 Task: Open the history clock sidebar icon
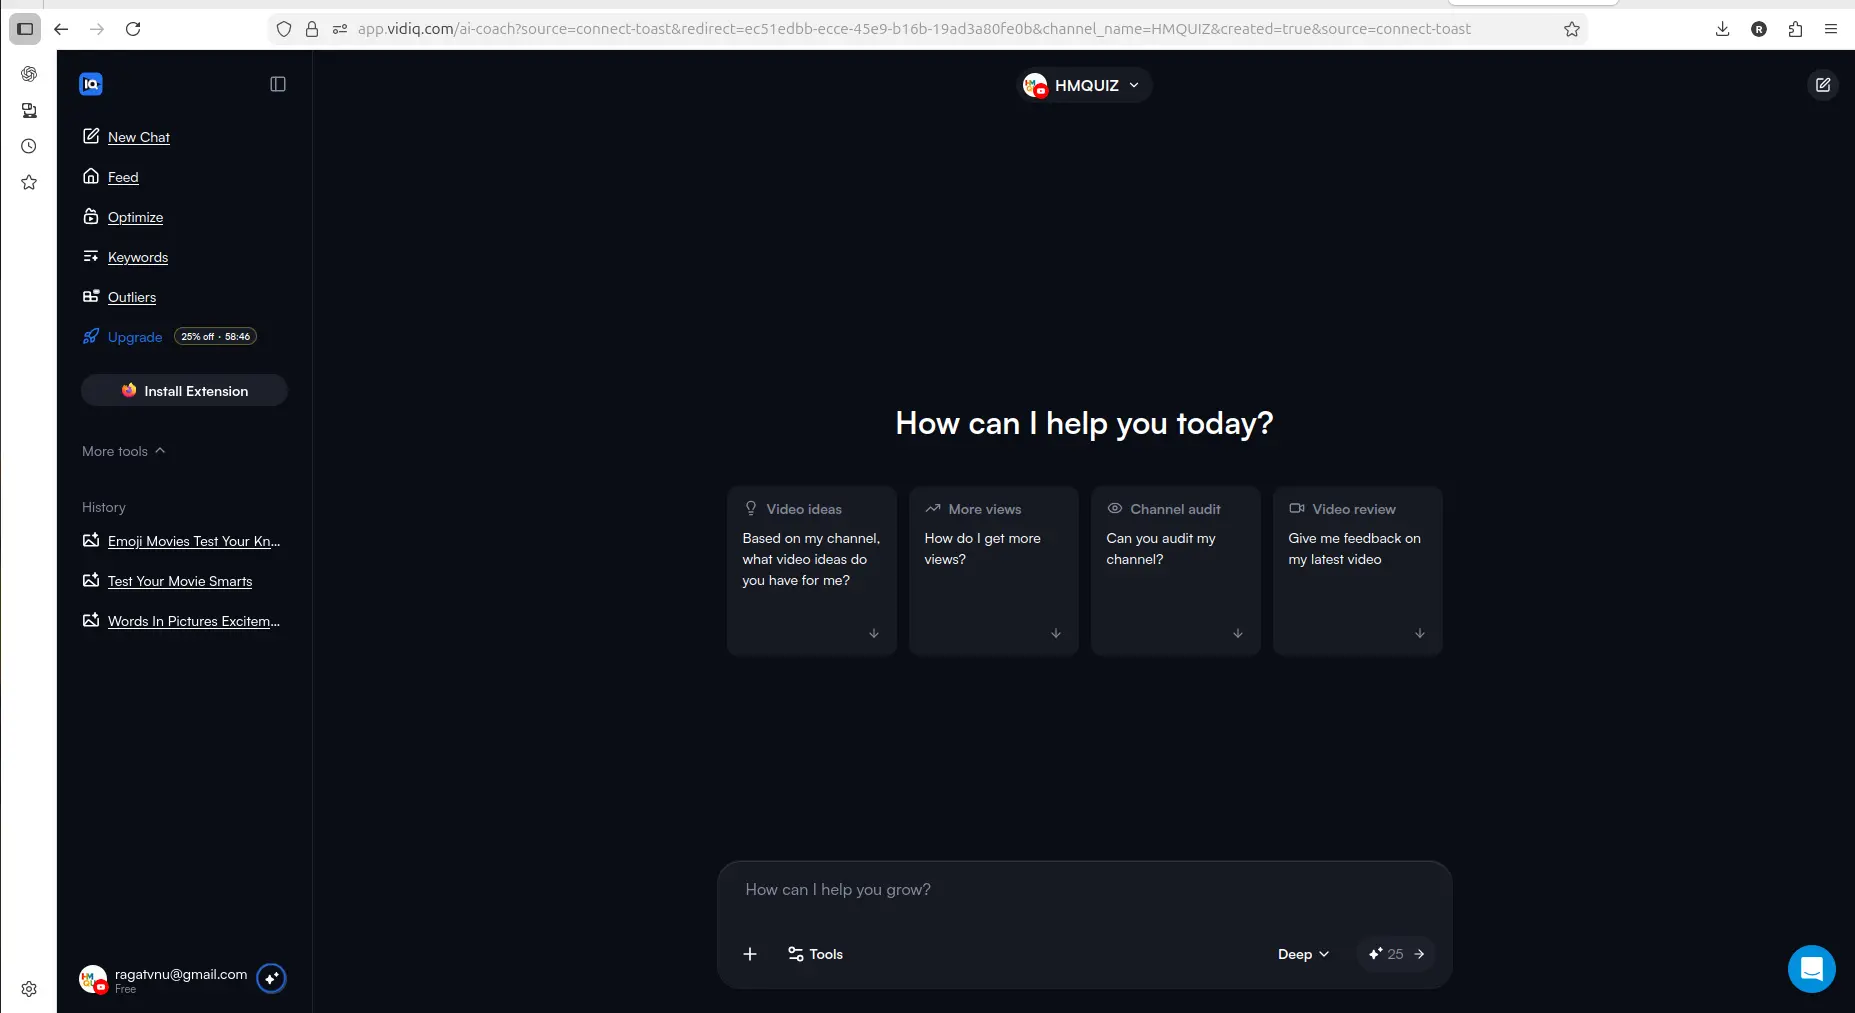pos(29,146)
